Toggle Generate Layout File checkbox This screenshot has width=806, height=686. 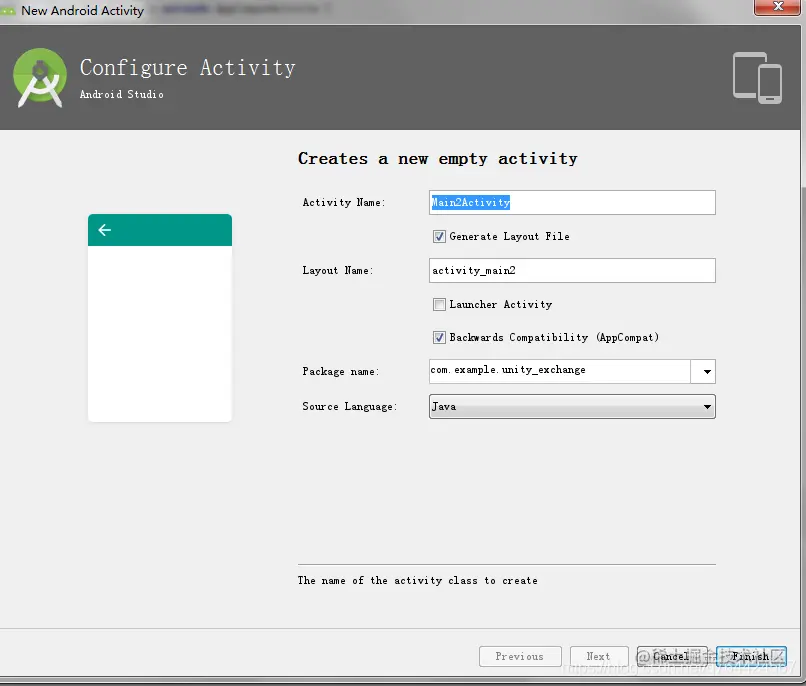pos(439,236)
